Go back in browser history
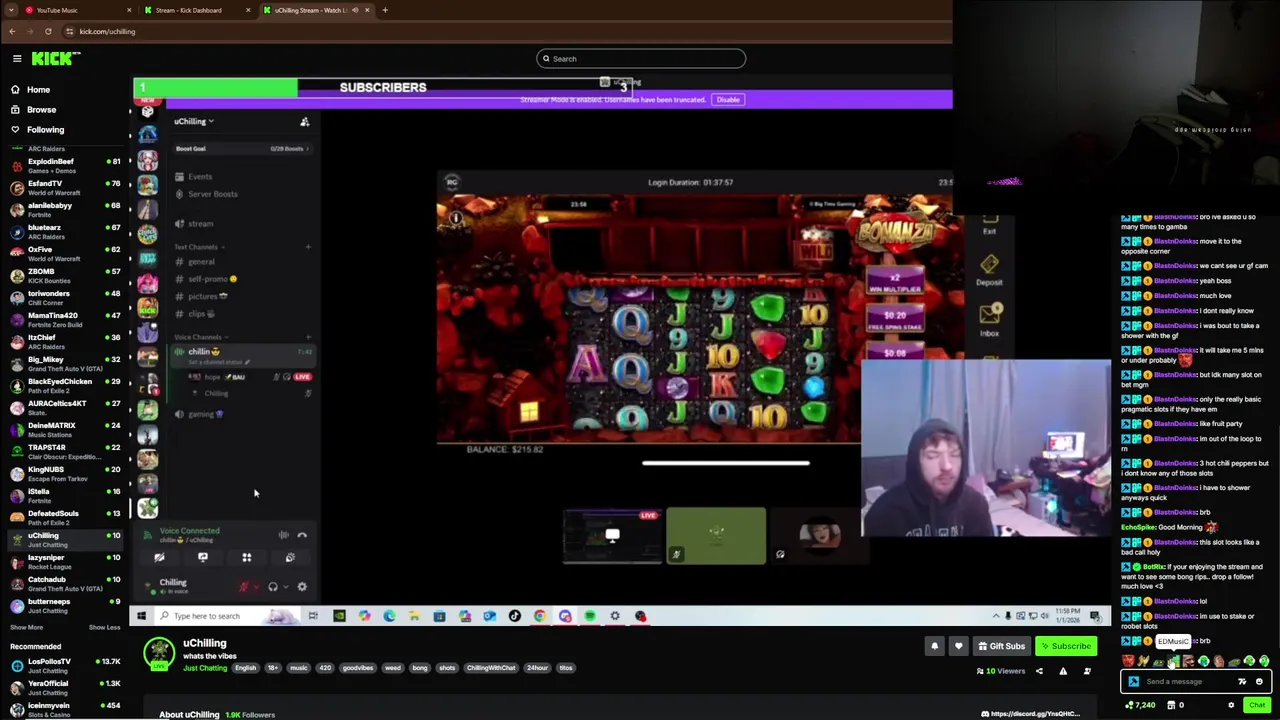The height and width of the screenshot is (720, 1280). pyautogui.click(x=12, y=31)
